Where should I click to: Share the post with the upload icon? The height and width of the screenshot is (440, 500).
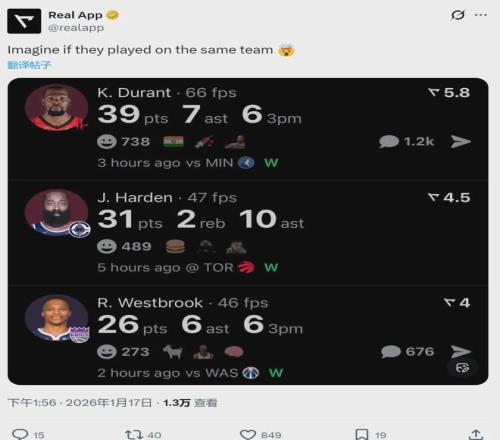[x=476, y=434]
